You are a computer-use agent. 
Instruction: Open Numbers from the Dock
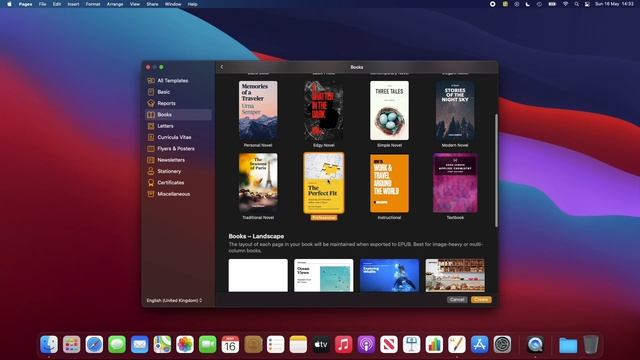click(x=434, y=344)
